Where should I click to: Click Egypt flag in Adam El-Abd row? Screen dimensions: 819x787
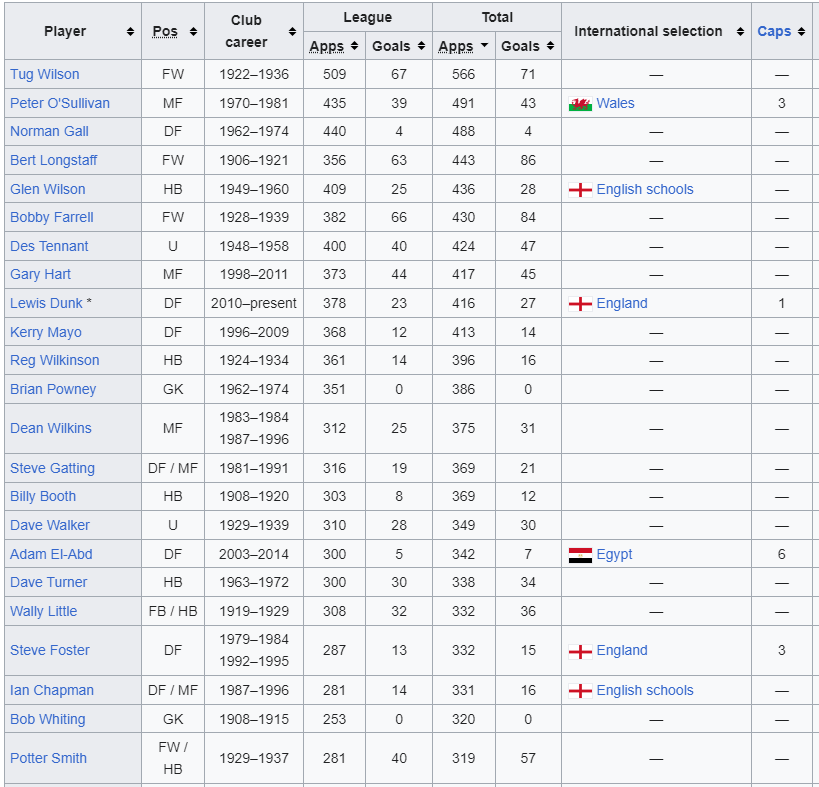click(580, 555)
